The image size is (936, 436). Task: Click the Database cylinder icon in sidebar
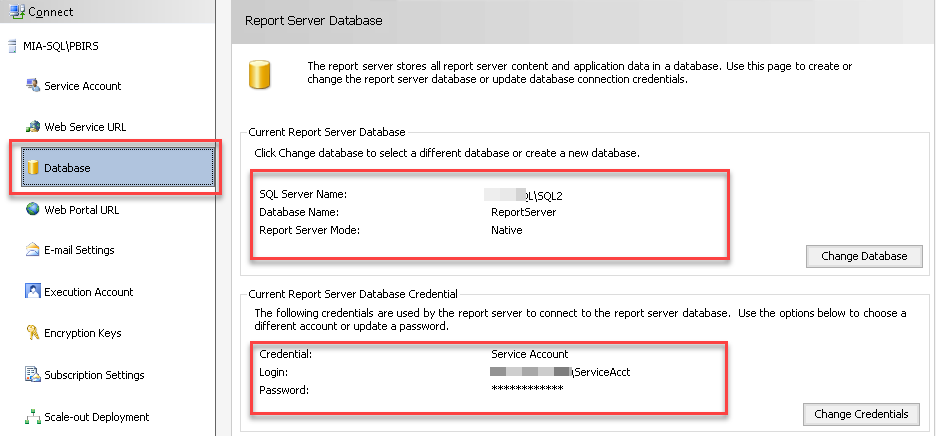coord(33,168)
